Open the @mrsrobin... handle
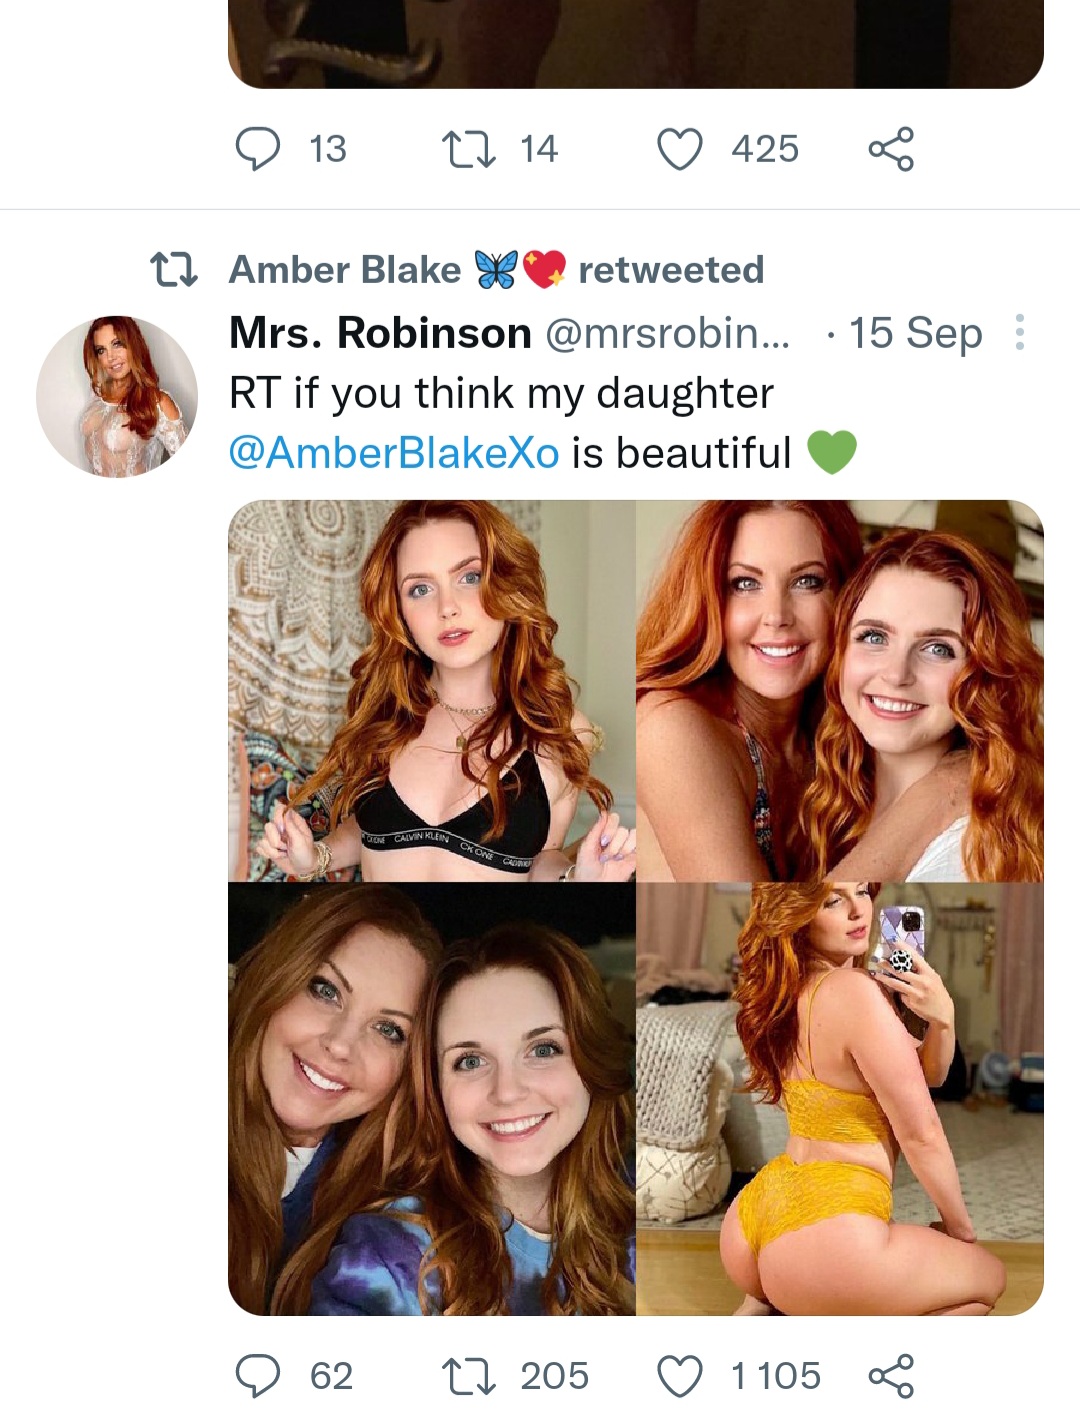Image resolution: width=1080 pixels, height=1419 pixels. coord(667,333)
